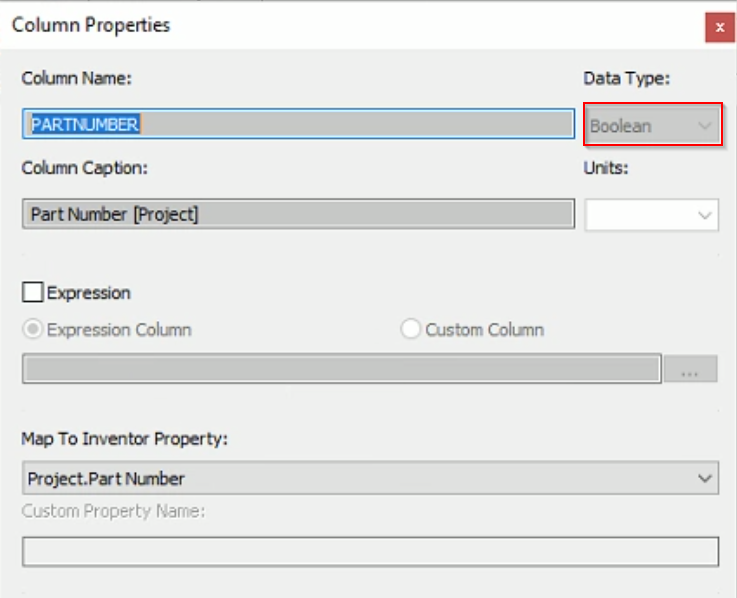Enable the Expression checkbox
The width and height of the screenshot is (737, 598).
(x=33, y=293)
